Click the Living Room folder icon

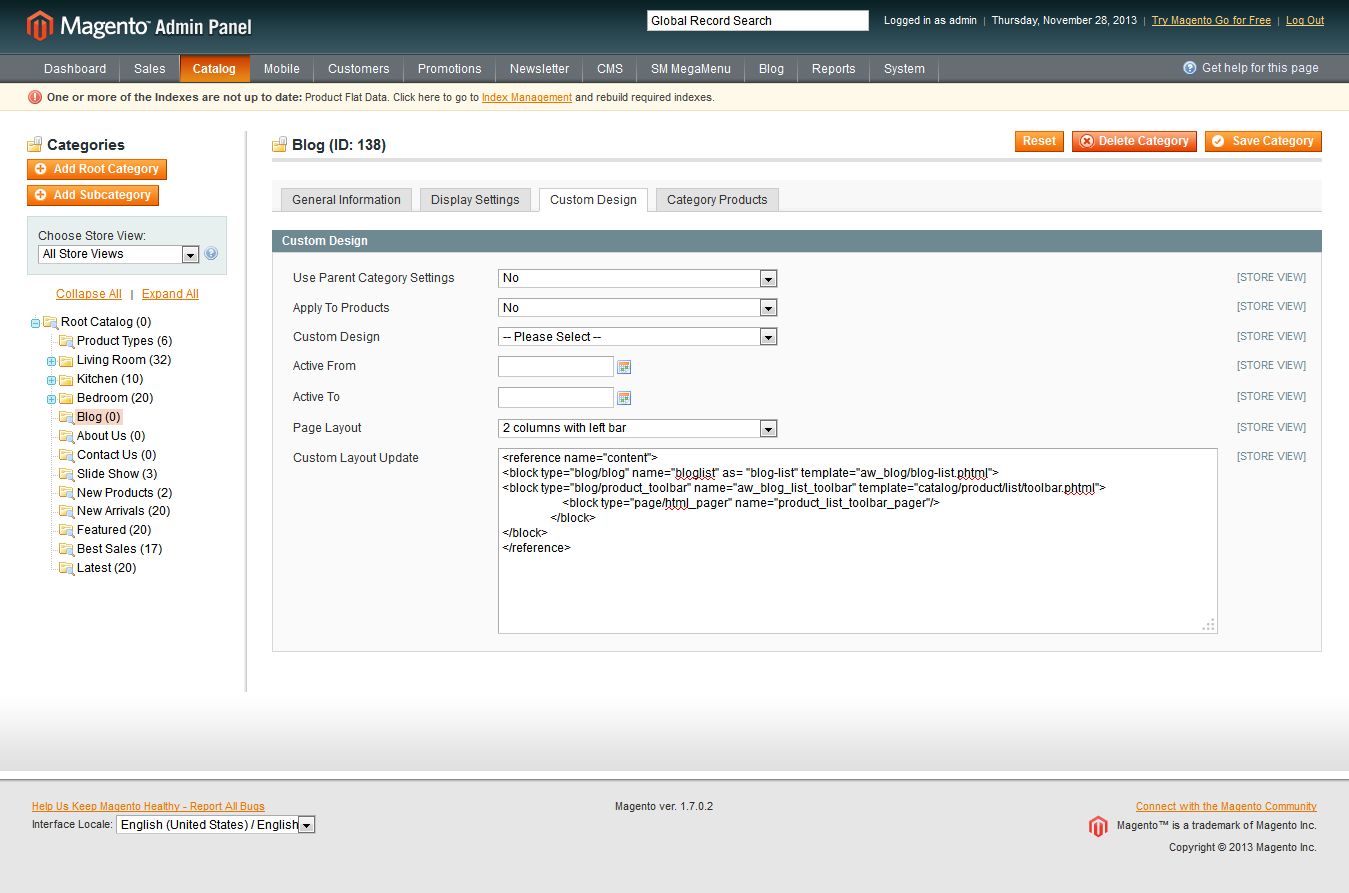pyautogui.click(x=66, y=360)
